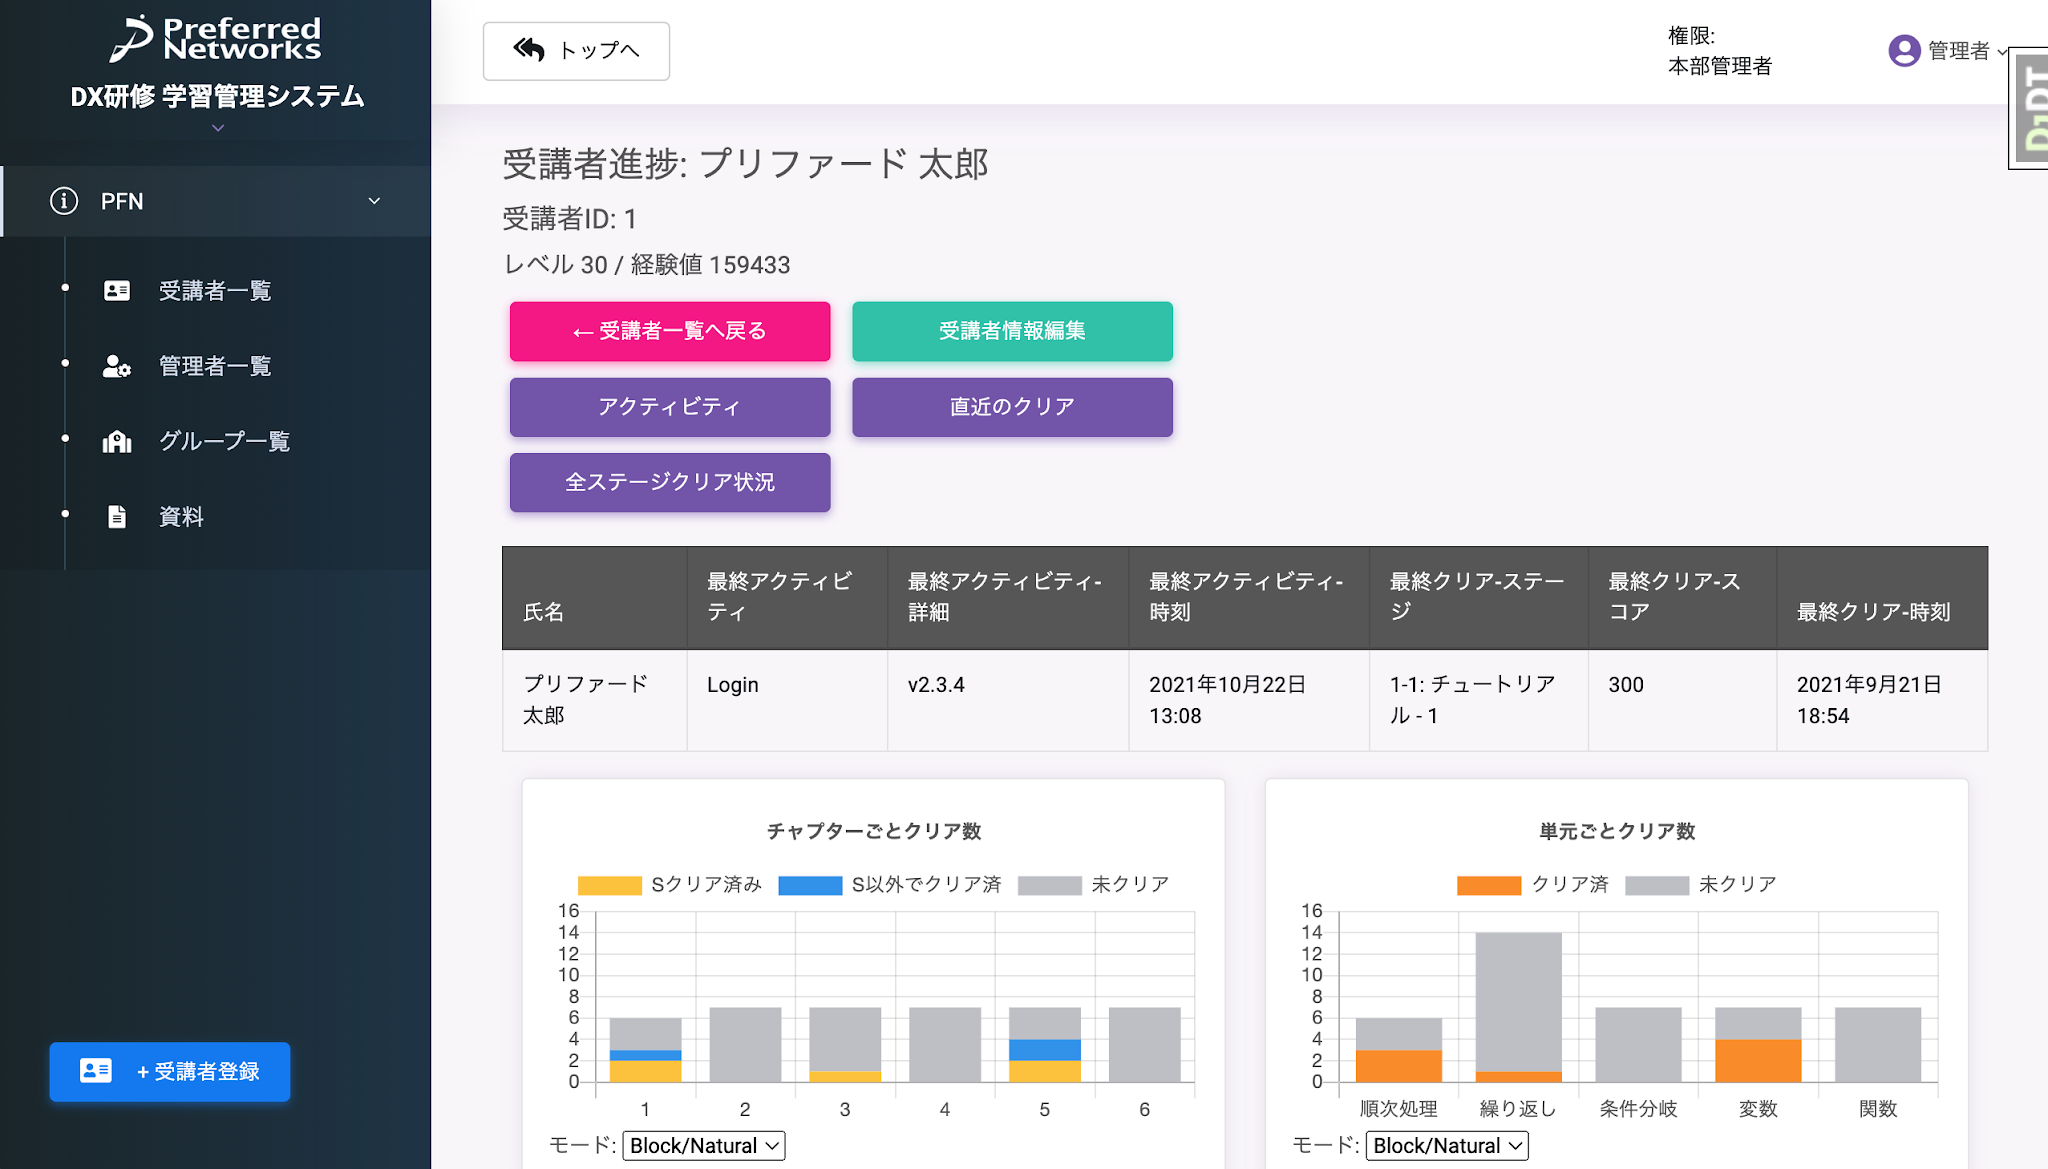Click the 資料 document icon
The height and width of the screenshot is (1169, 2048).
click(117, 517)
